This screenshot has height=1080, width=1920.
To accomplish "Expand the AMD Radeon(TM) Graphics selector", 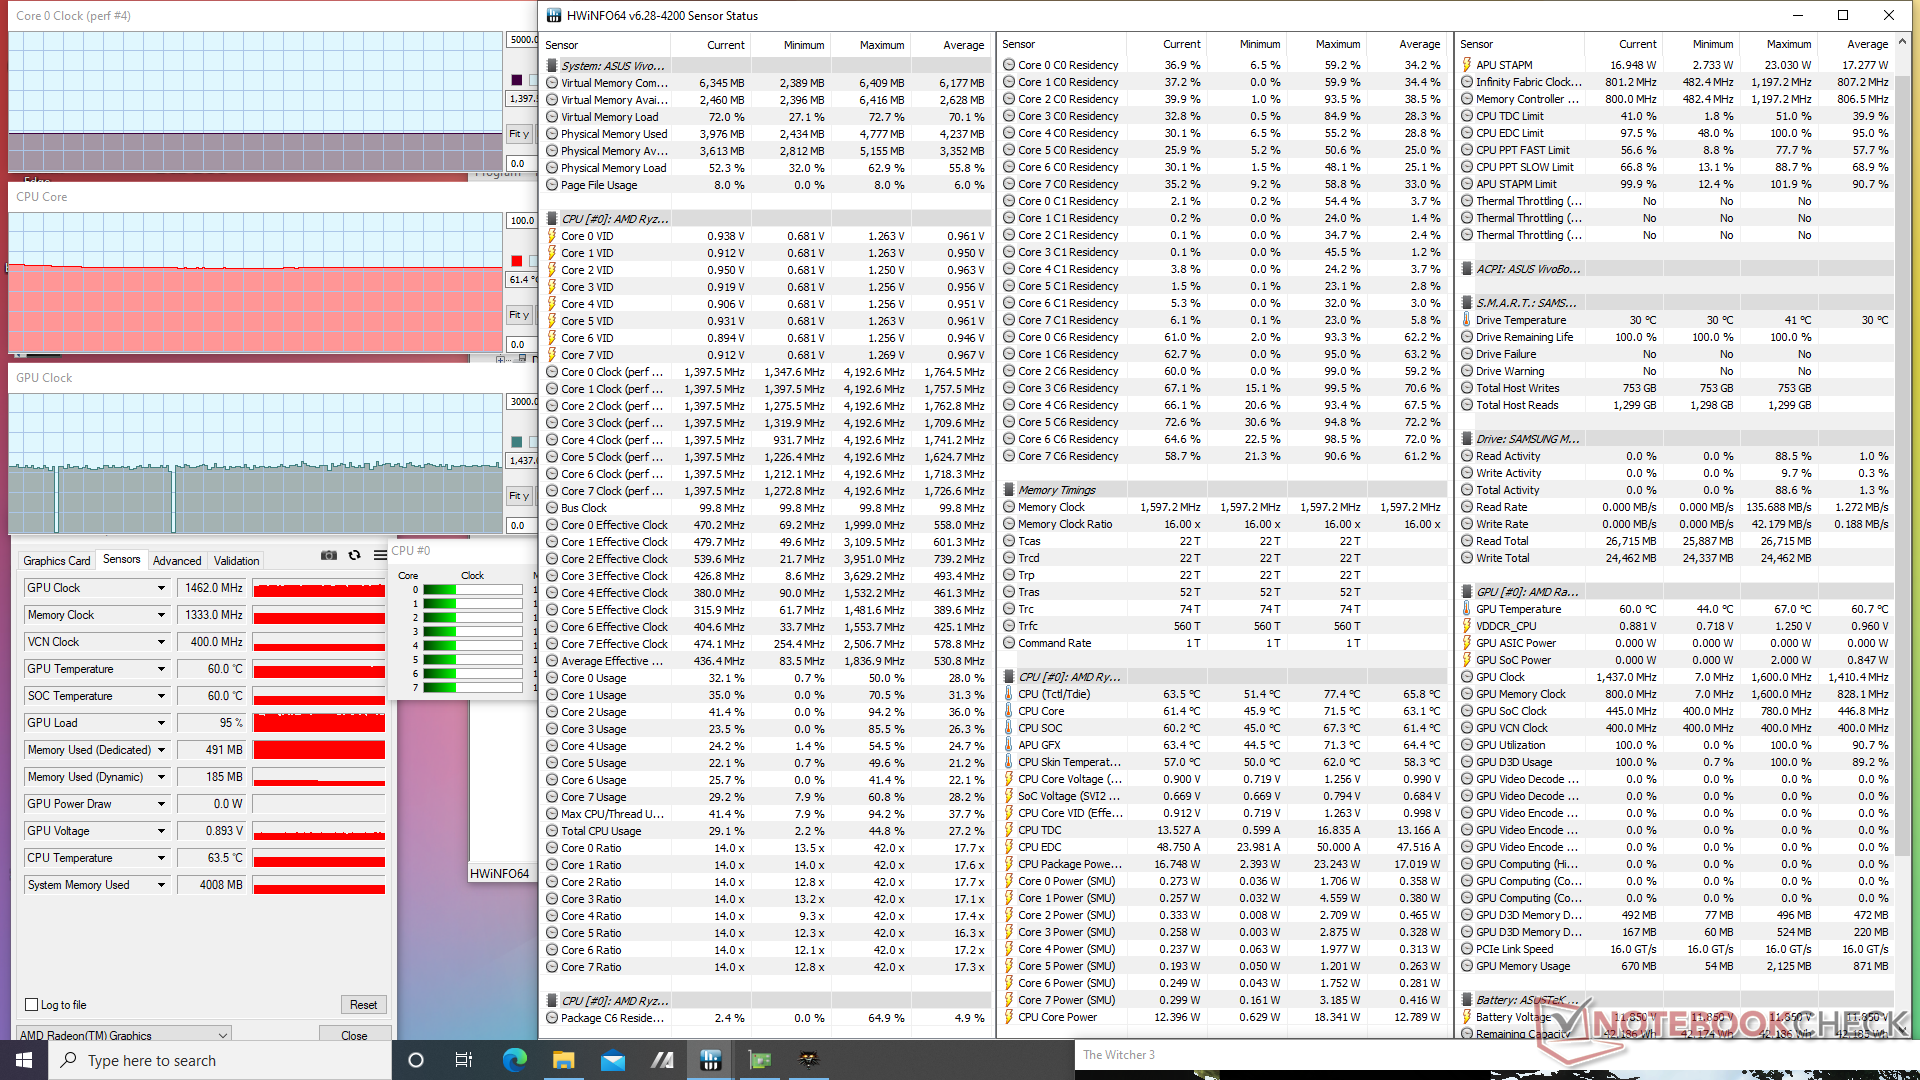I will pyautogui.click(x=223, y=1035).
